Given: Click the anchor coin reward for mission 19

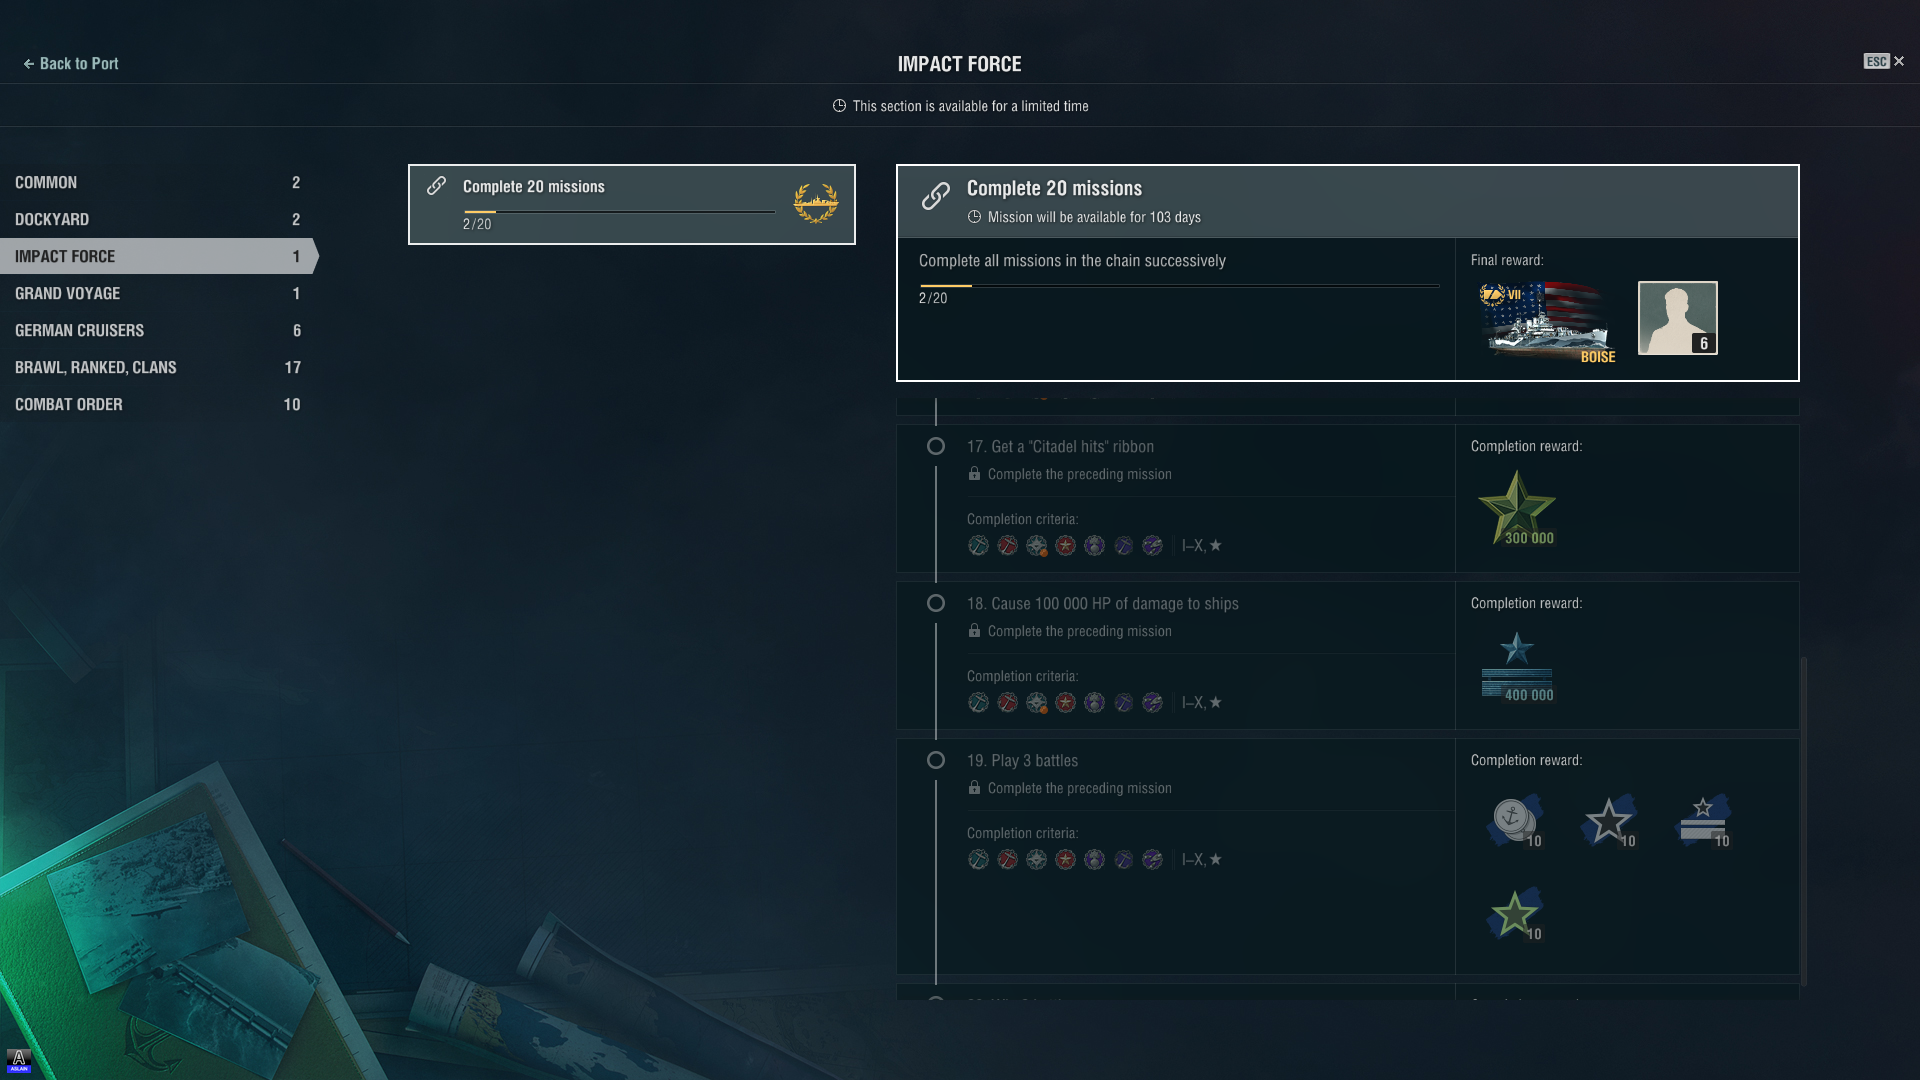Looking at the screenshot, I should pyautogui.click(x=1515, y=820).
